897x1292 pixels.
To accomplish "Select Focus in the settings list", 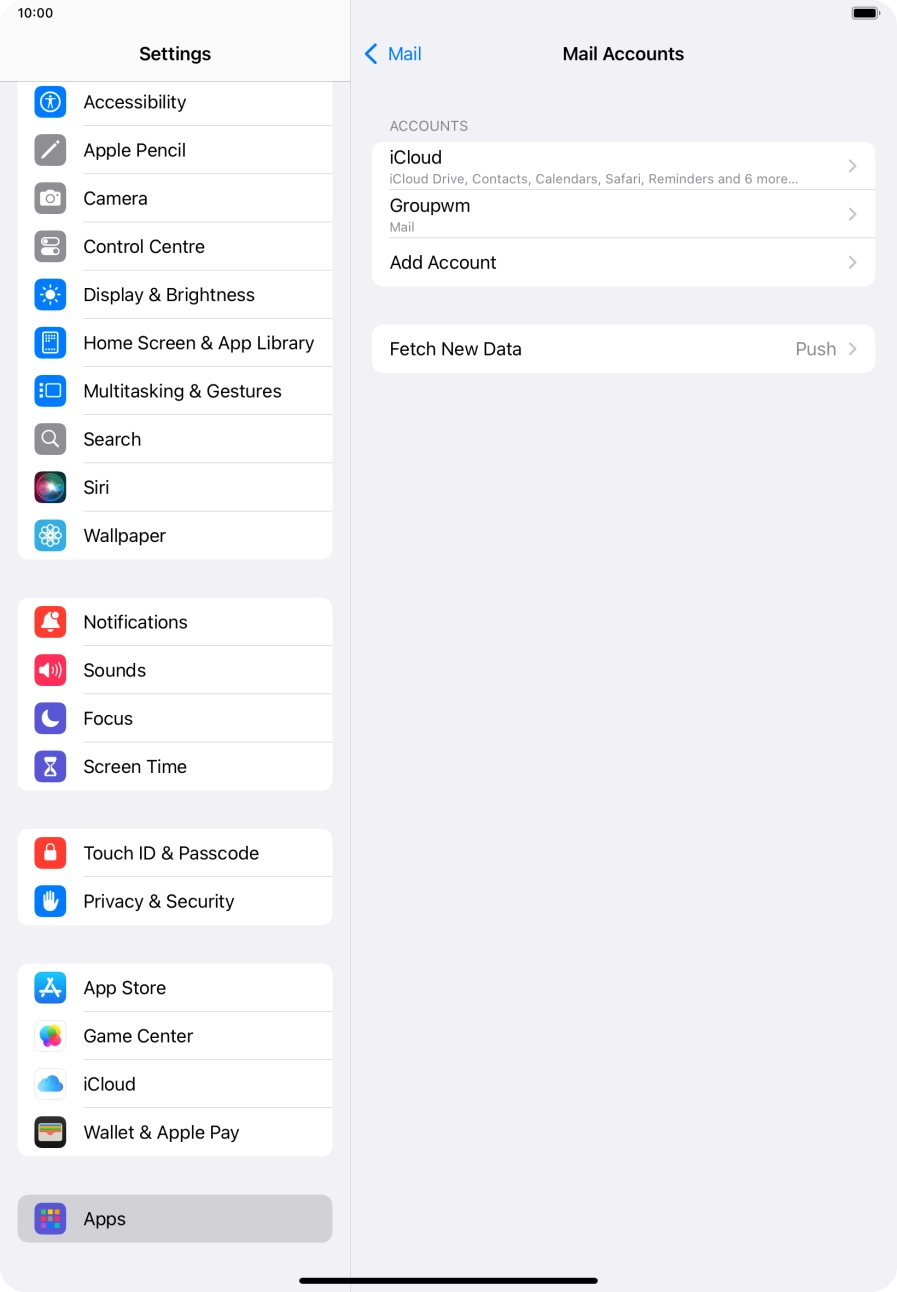I will tap(175, 718).
